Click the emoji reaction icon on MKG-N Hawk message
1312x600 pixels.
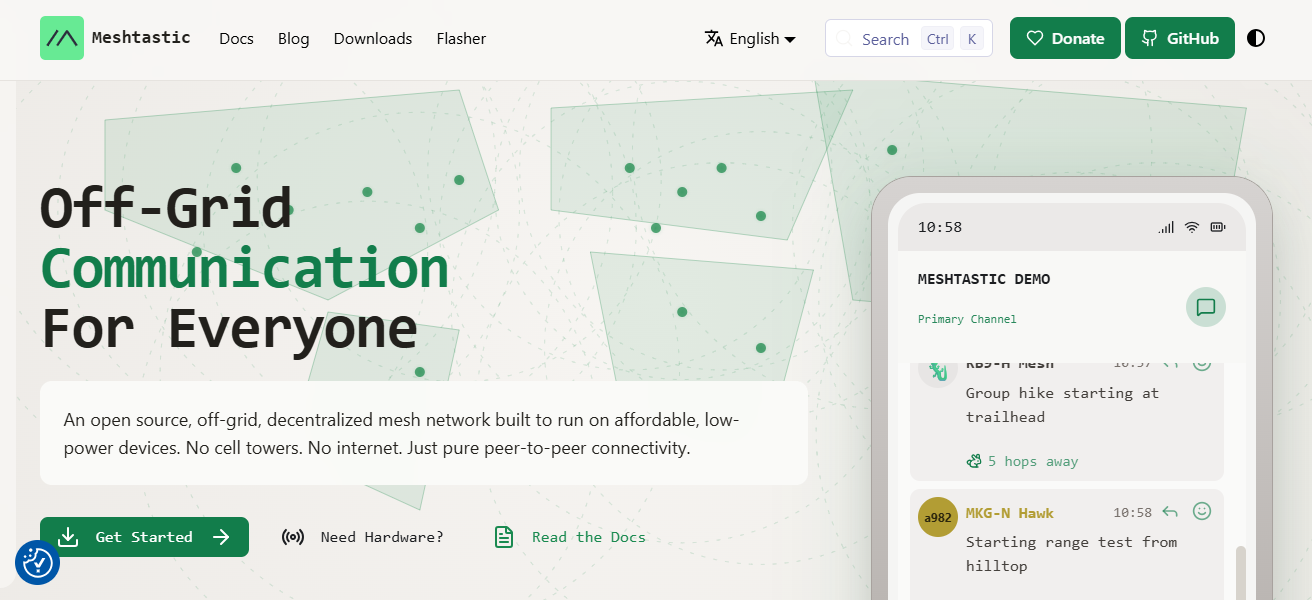(1202, 511)
